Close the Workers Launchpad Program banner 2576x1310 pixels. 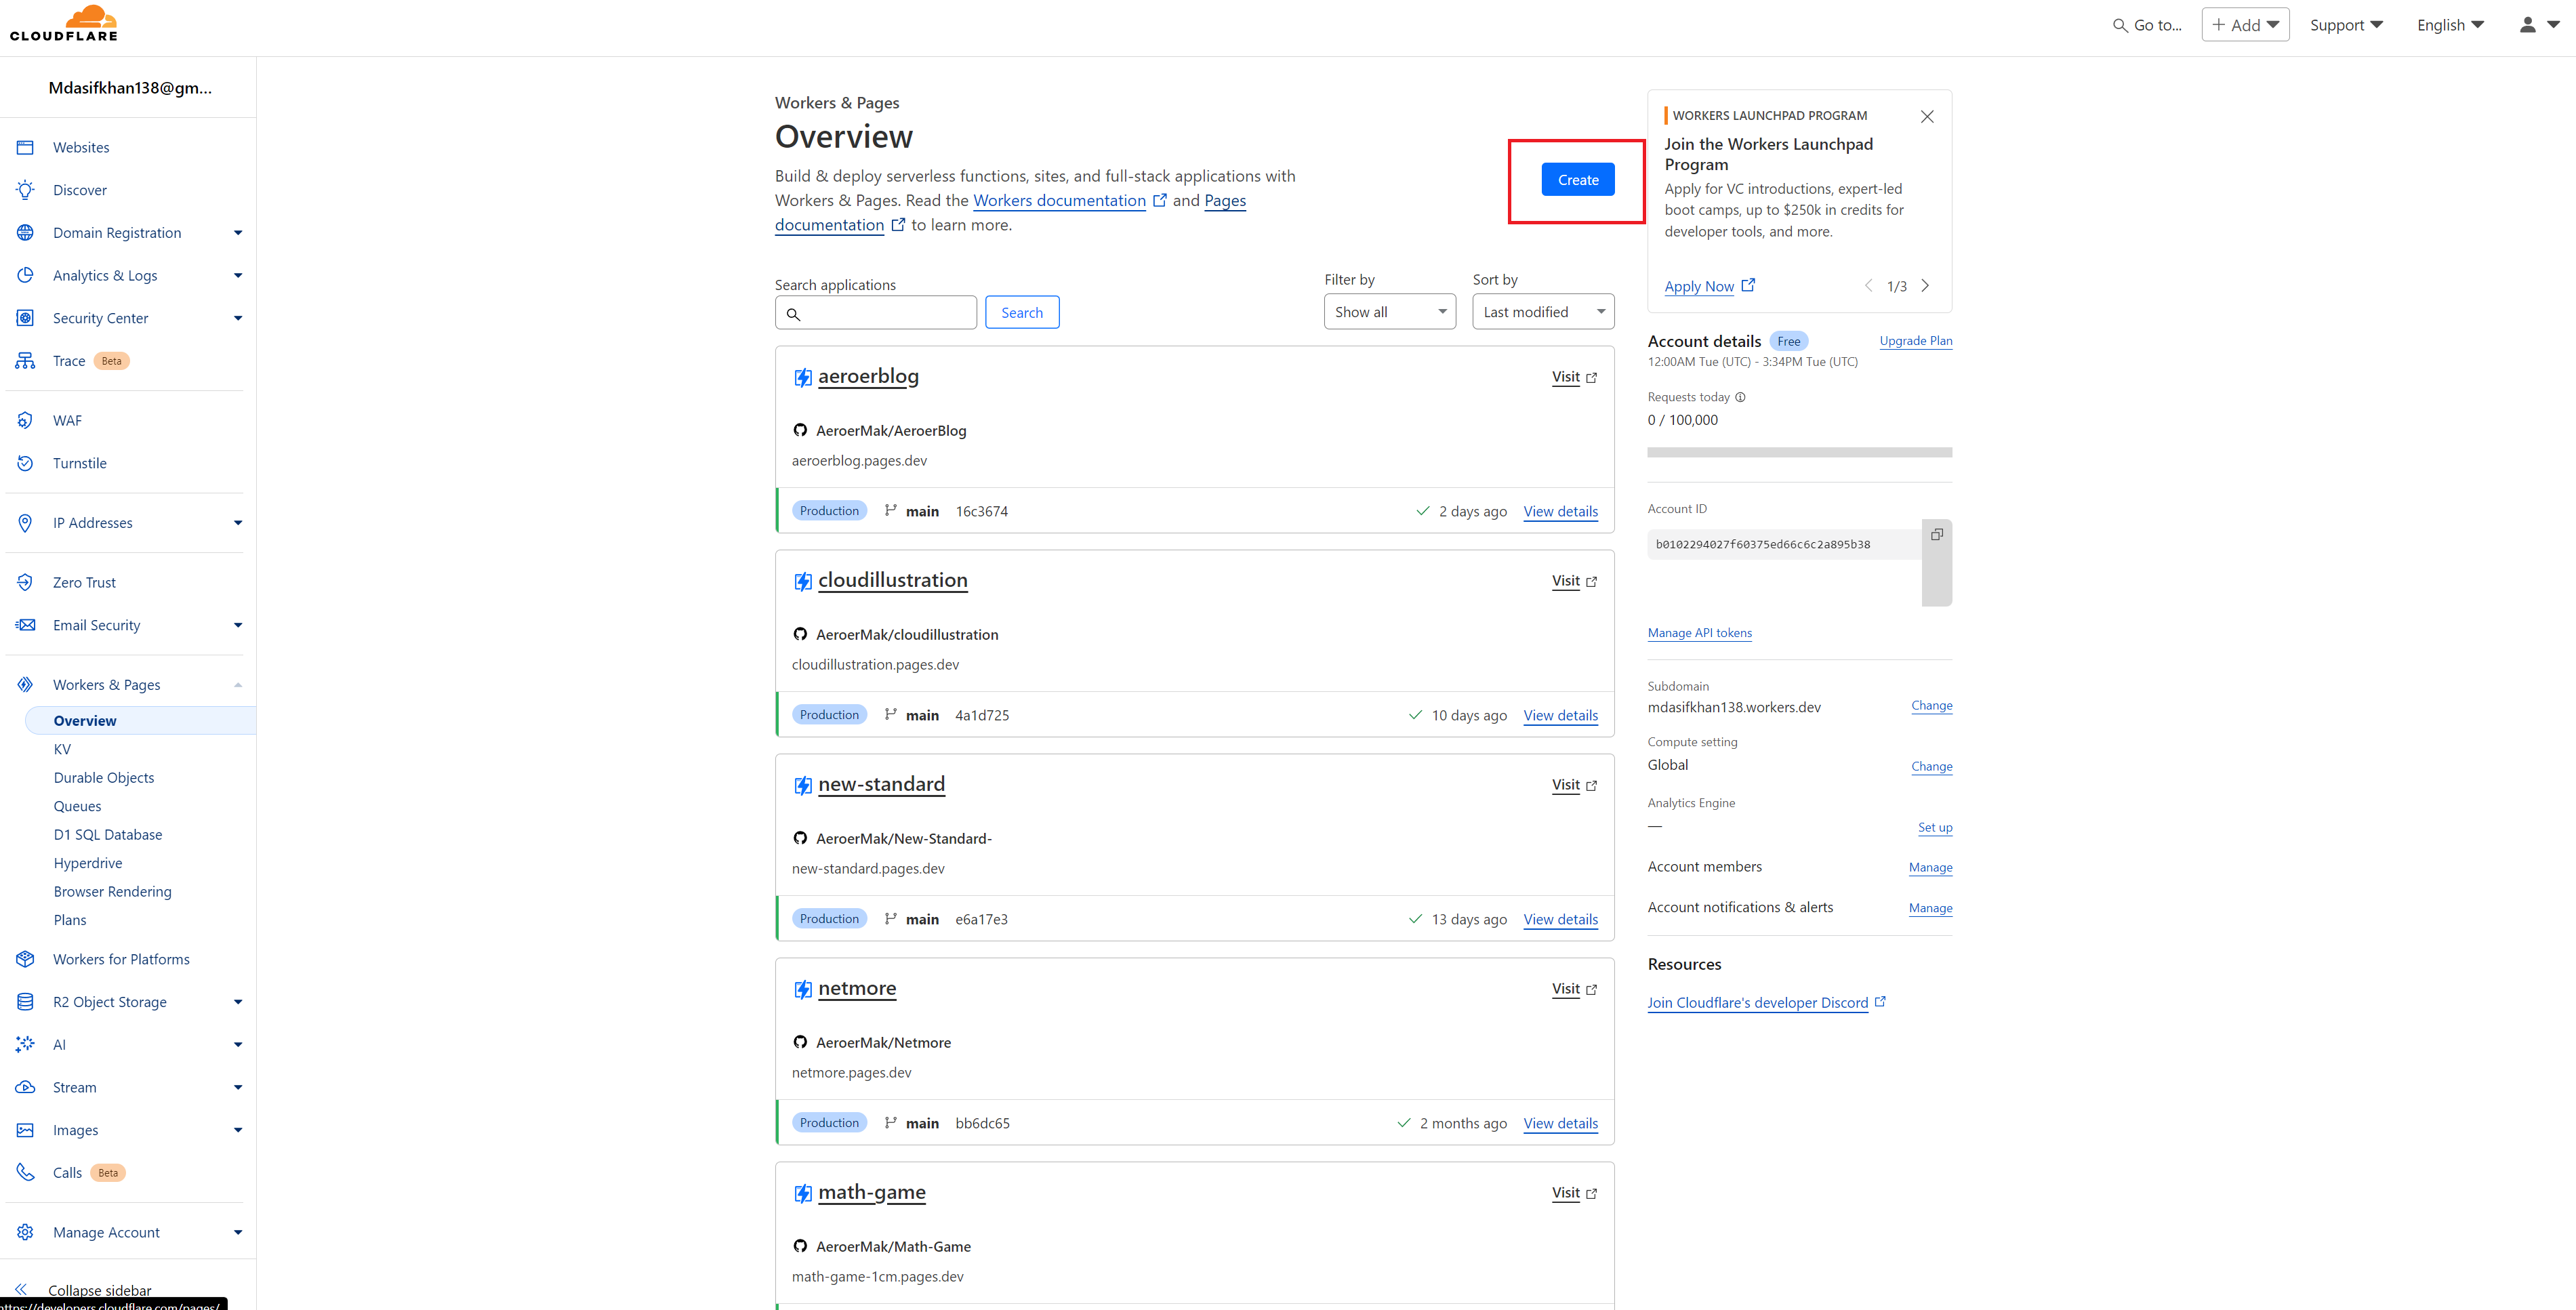pyautogui.click(x=1927, y=116)
